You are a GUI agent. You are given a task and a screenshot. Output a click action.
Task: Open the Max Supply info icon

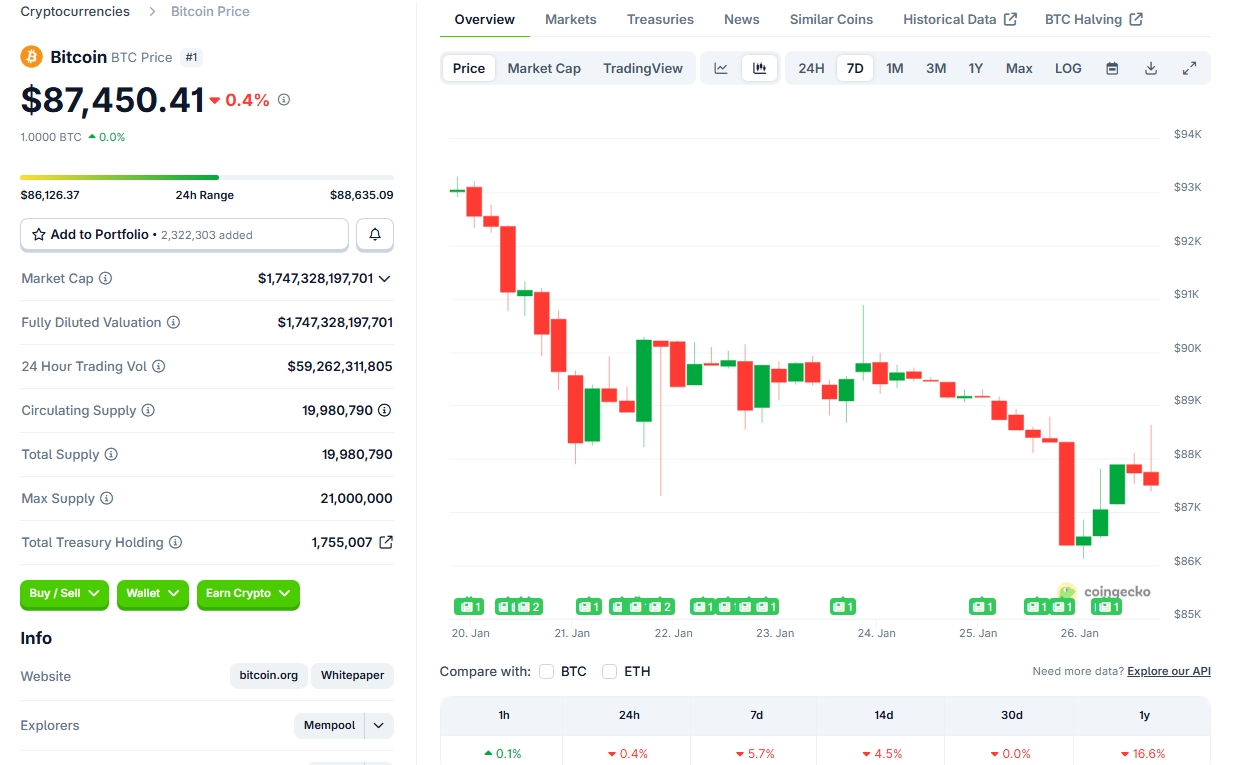106,498
